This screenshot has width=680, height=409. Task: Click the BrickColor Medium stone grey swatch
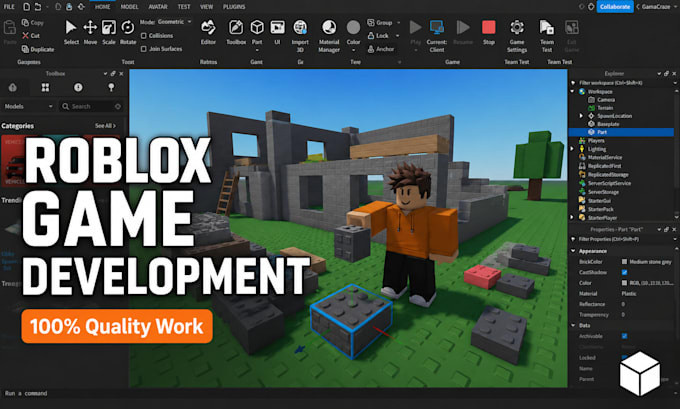[624, 262]
